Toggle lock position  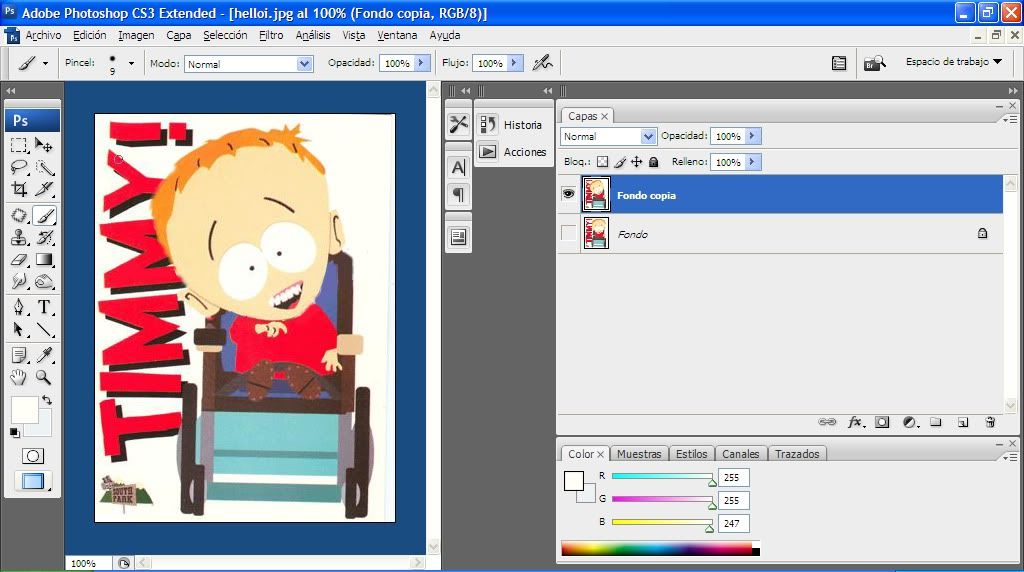[637, 162]
